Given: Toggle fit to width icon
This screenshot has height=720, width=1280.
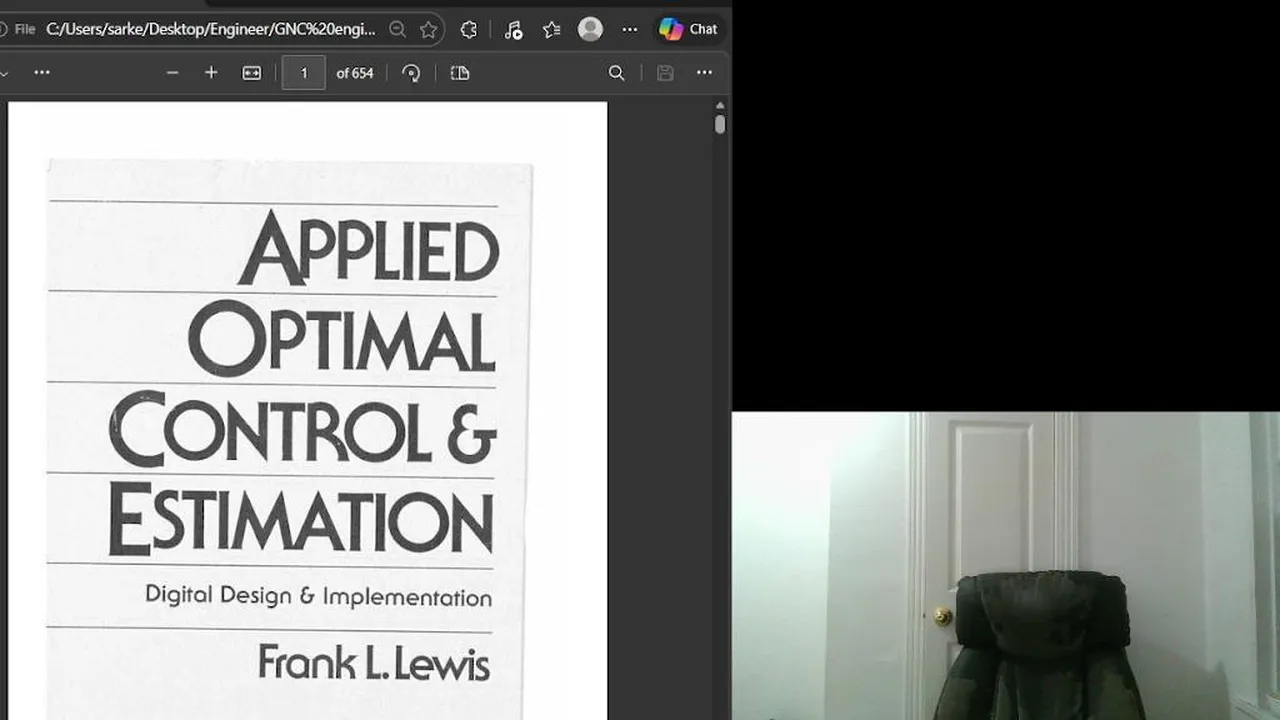Looking at the screenshot, I should 252,73.
